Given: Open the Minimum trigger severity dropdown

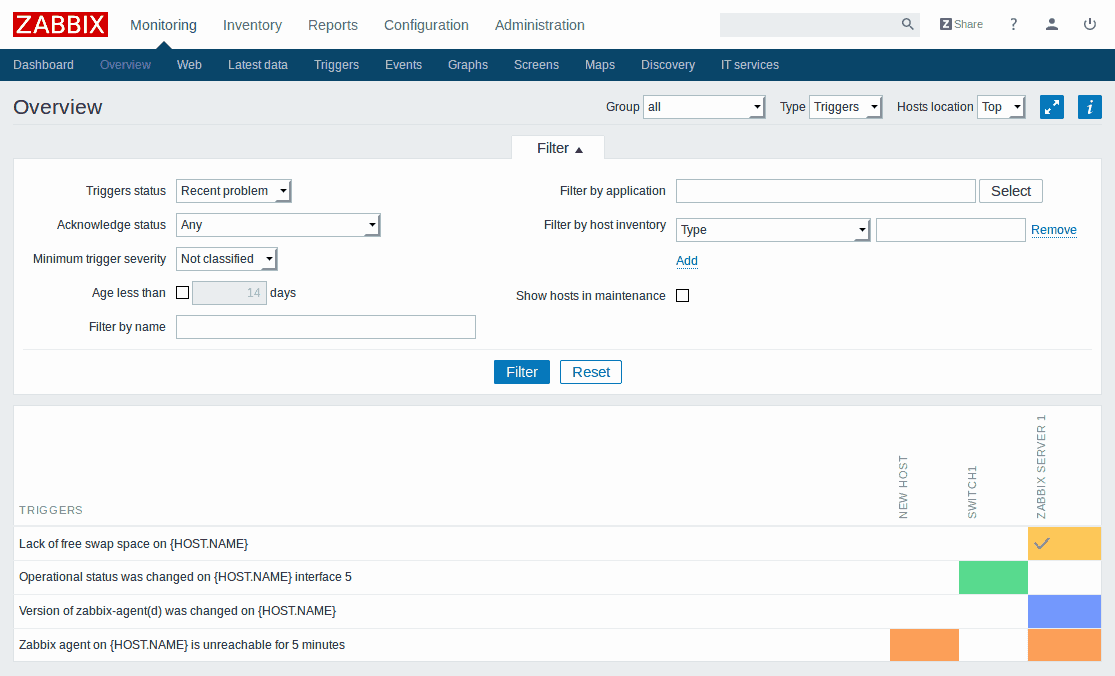Looking at the screenshot, I should tap(226, 259).
